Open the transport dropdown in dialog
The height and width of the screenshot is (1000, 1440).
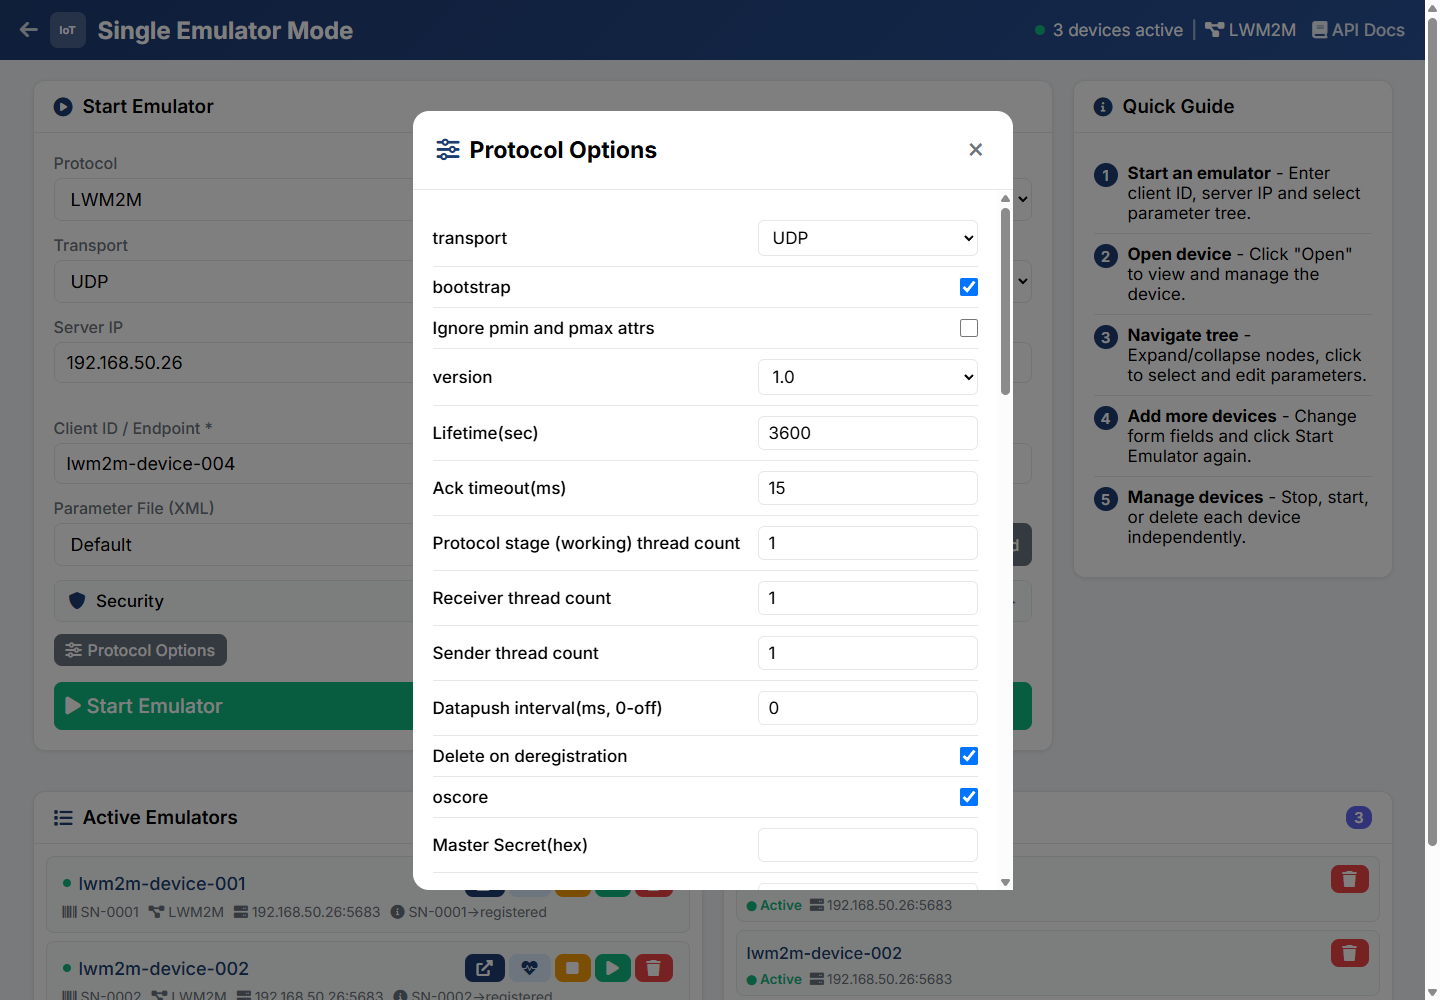click(868, 238)
